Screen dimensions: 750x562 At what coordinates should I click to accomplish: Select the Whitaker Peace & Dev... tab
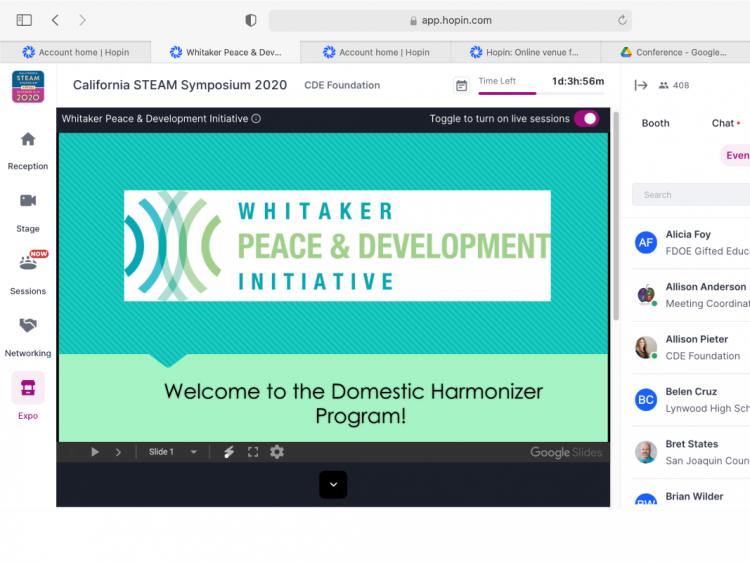pos(225,52)
